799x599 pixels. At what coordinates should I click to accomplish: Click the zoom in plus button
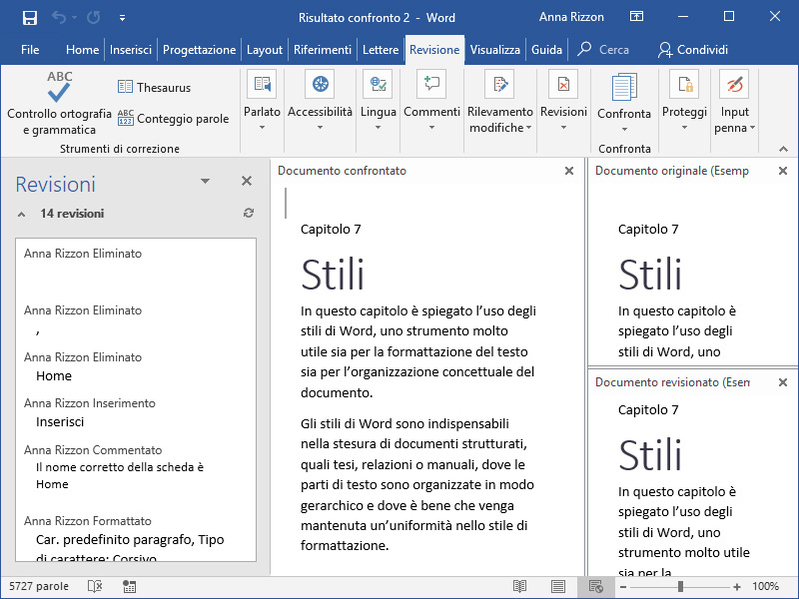[x=737, y=587]
